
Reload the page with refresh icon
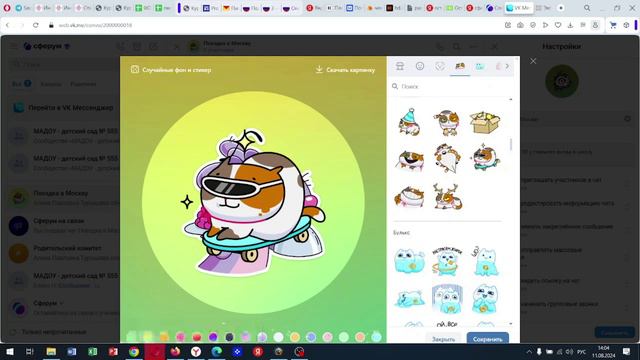[36, 25]
